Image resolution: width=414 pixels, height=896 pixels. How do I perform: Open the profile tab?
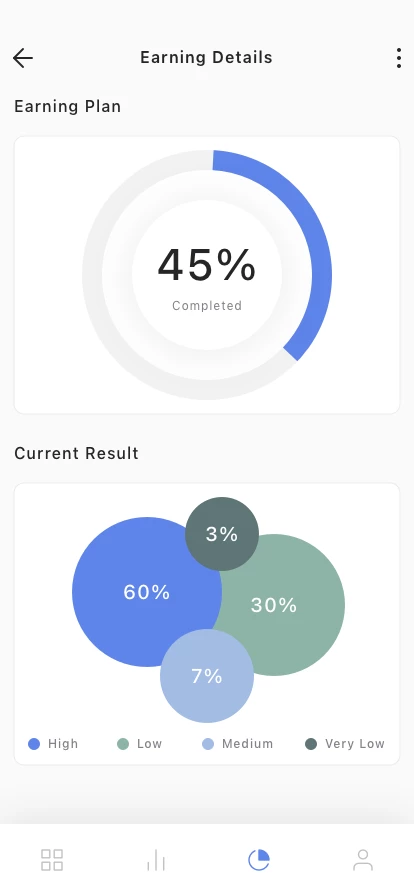click(x=363, y=860)
